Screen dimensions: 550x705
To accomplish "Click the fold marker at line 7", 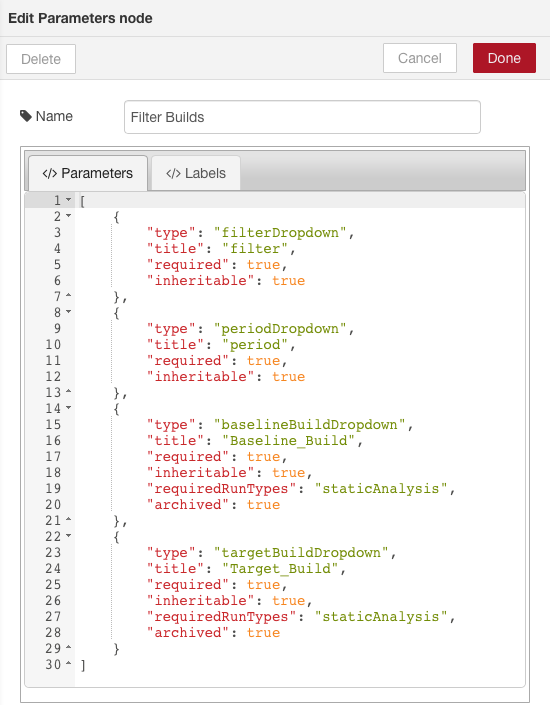I will click(68, 295).
